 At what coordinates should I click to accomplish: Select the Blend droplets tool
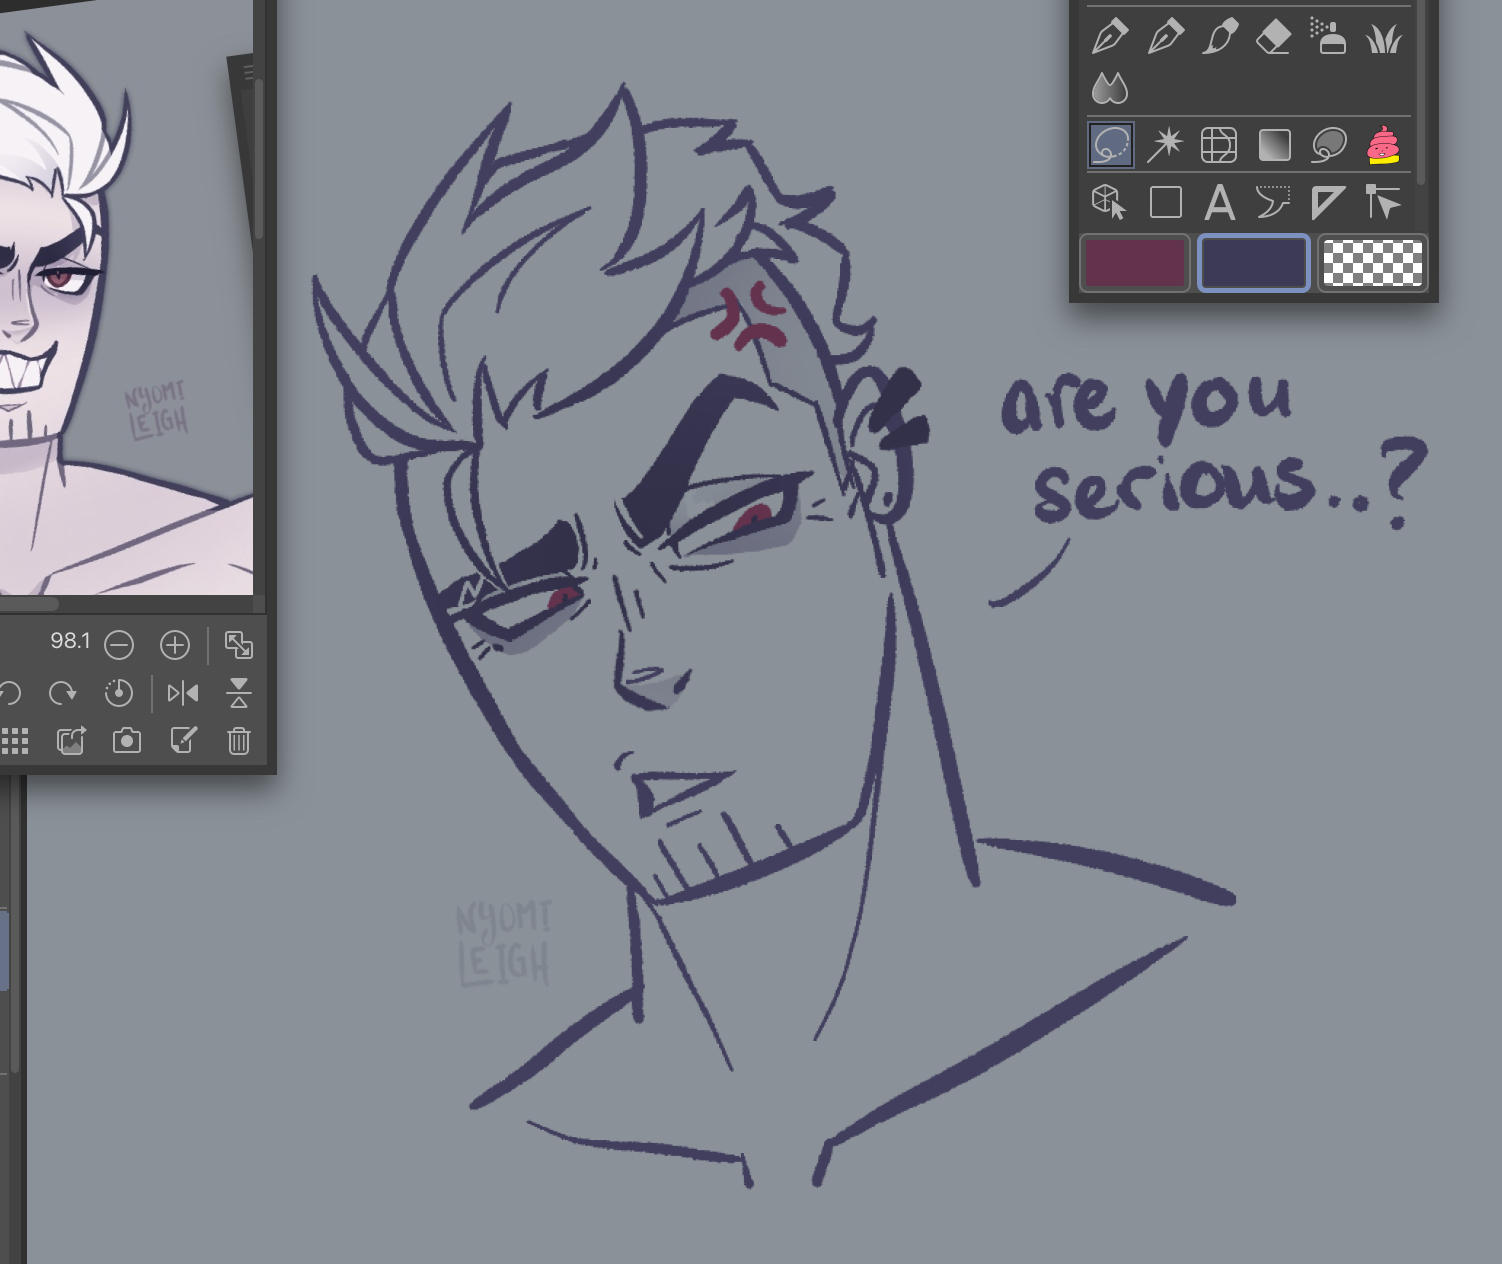pyautogui.click(x=1109, y=89)
